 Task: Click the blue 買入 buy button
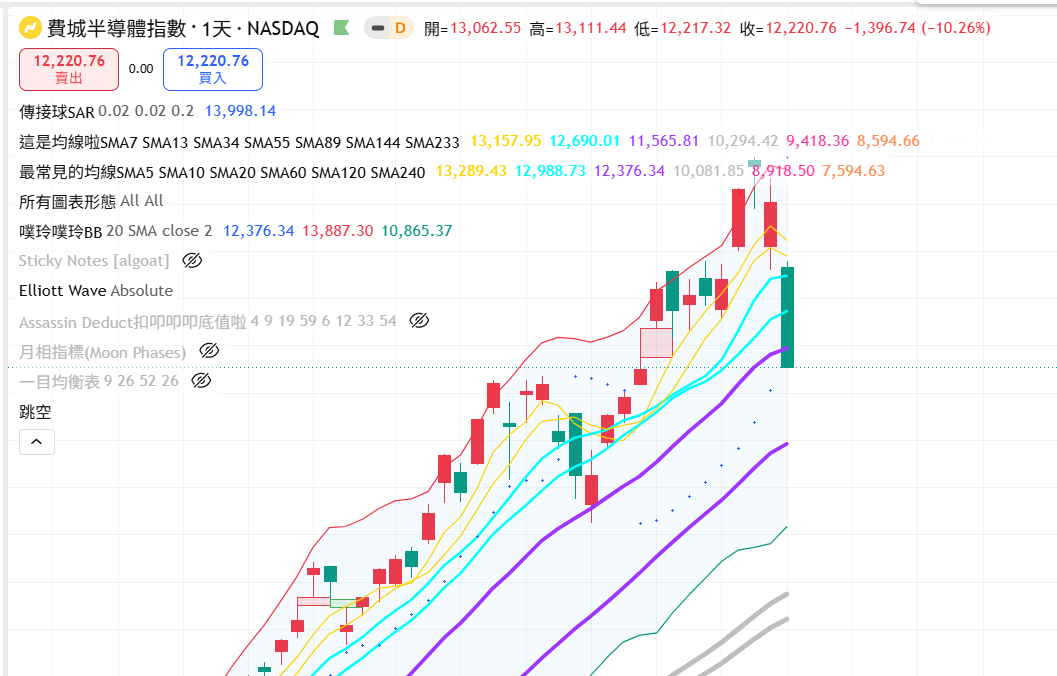(x=213, y=69)
